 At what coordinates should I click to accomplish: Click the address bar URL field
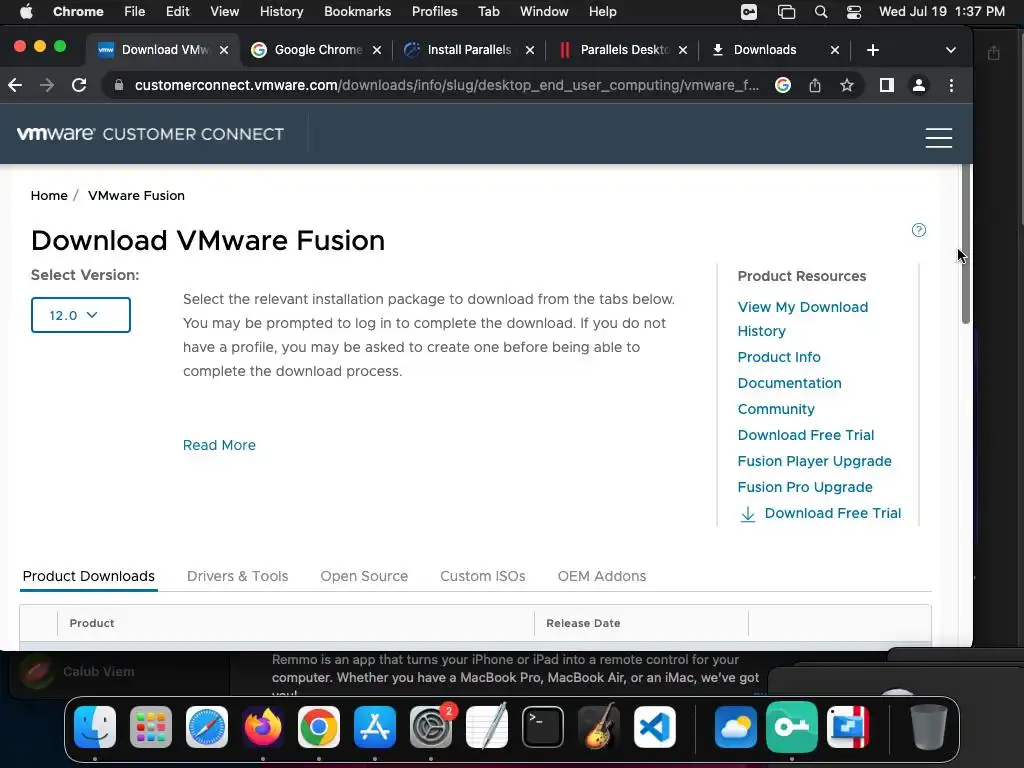pyautogui.click(x=447, y=85)
